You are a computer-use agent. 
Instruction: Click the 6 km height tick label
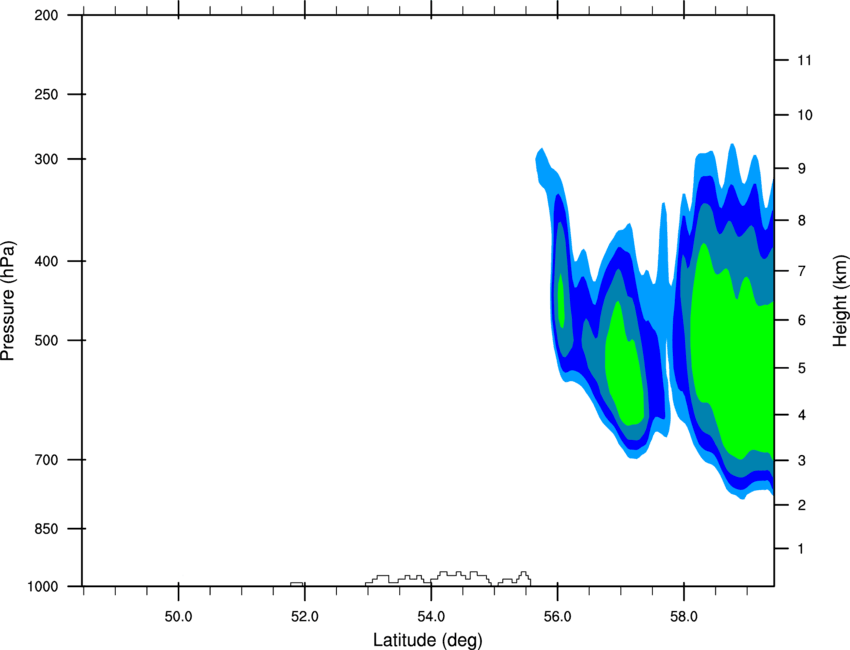[x=801, y=320]
